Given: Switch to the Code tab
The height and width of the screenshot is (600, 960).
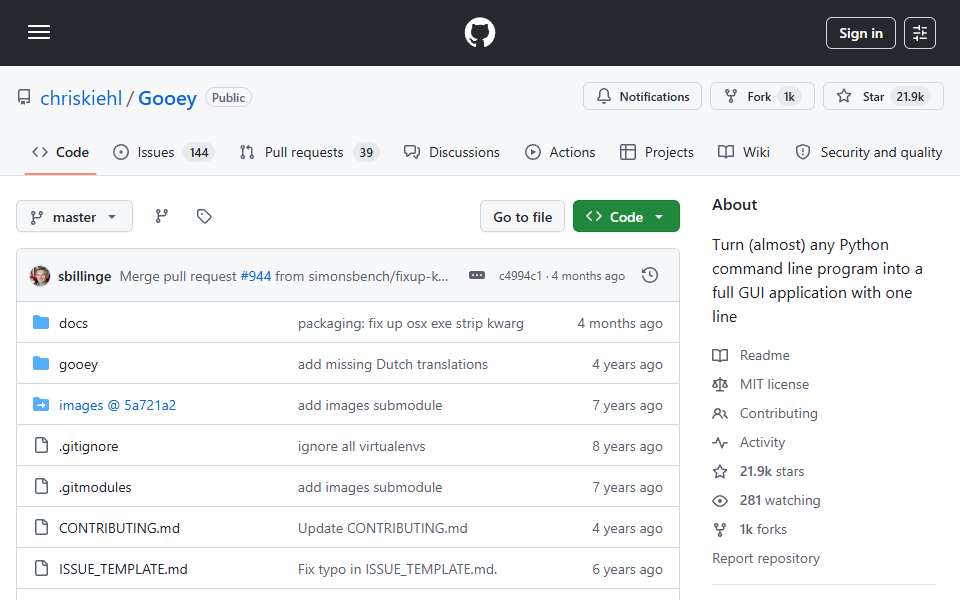Looking at the screenshot, I should (x=61, y=152).
